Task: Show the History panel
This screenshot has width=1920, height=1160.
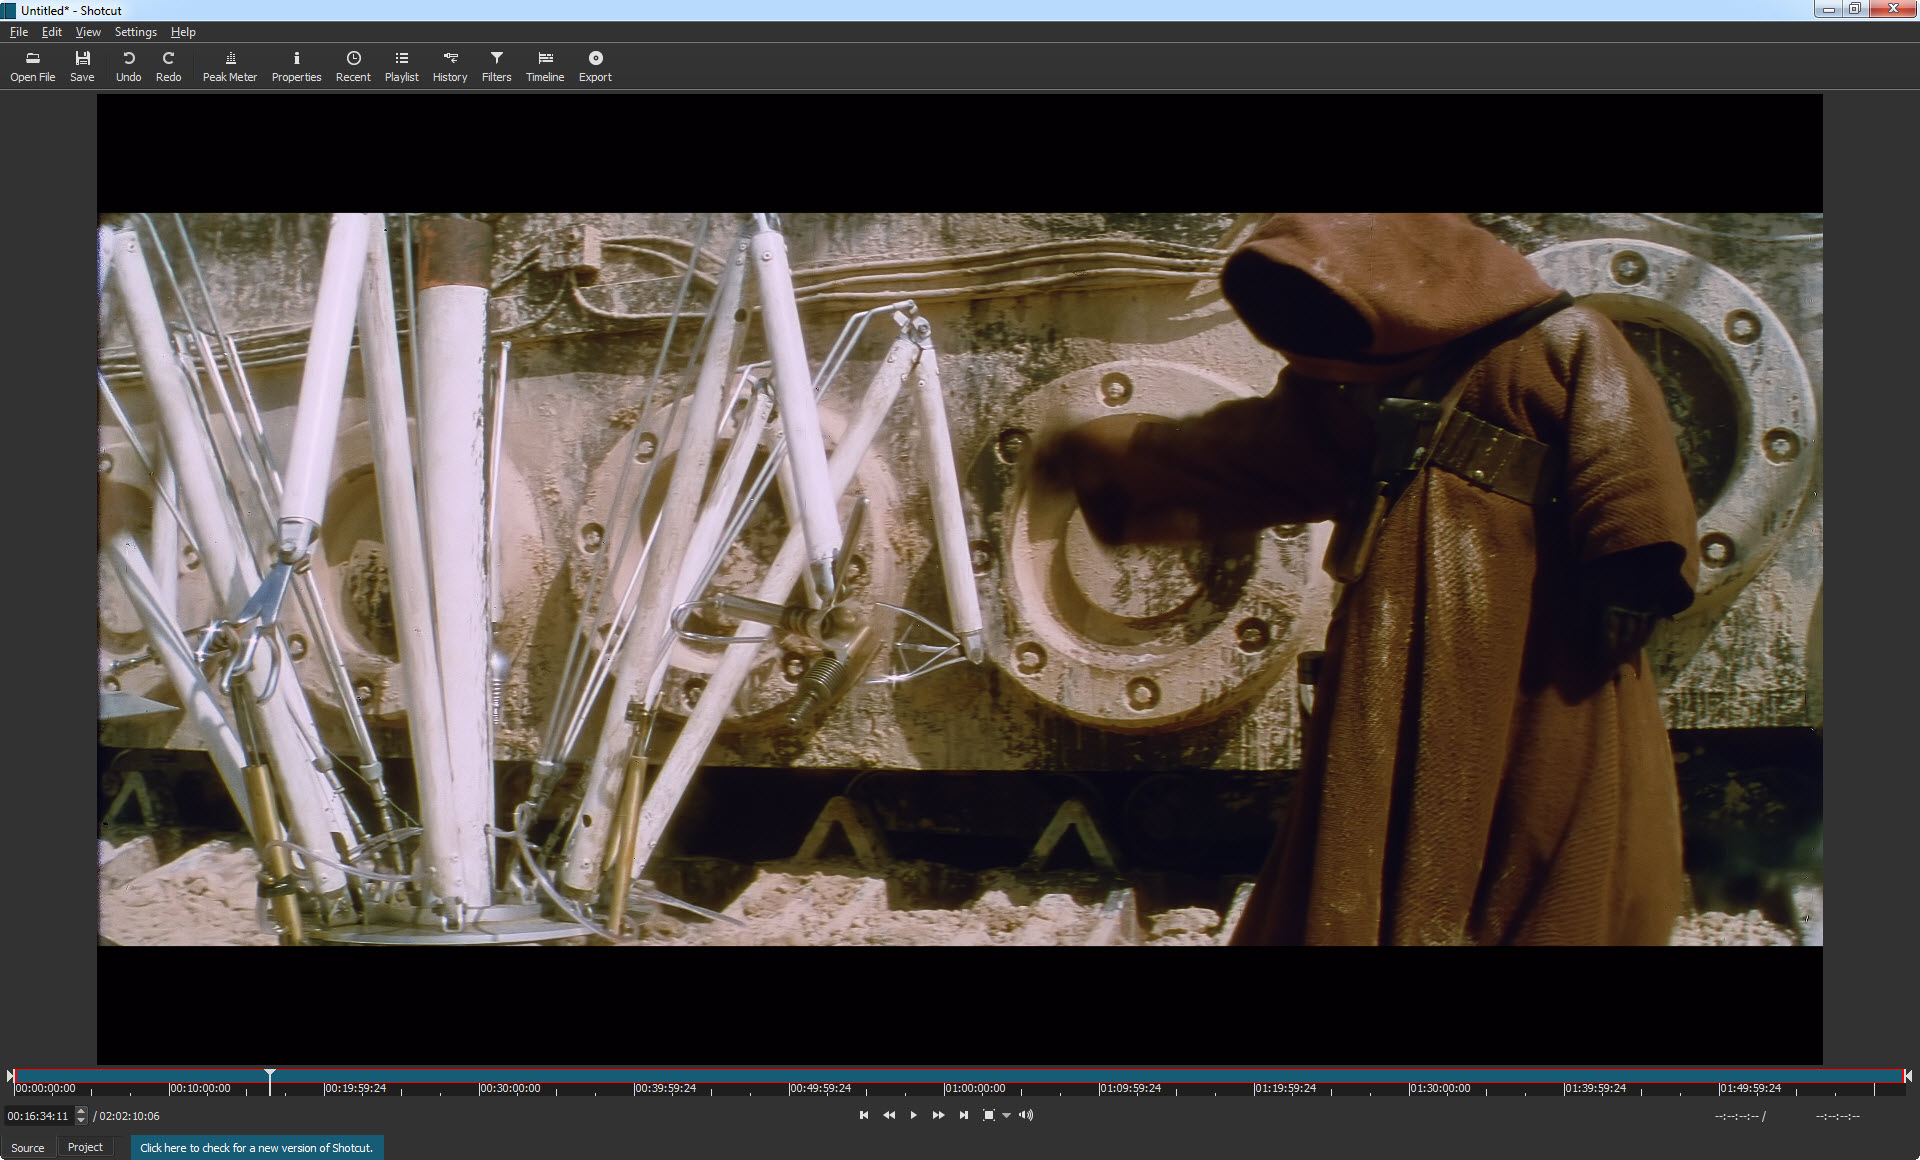Action: click(x=450, y=67)
